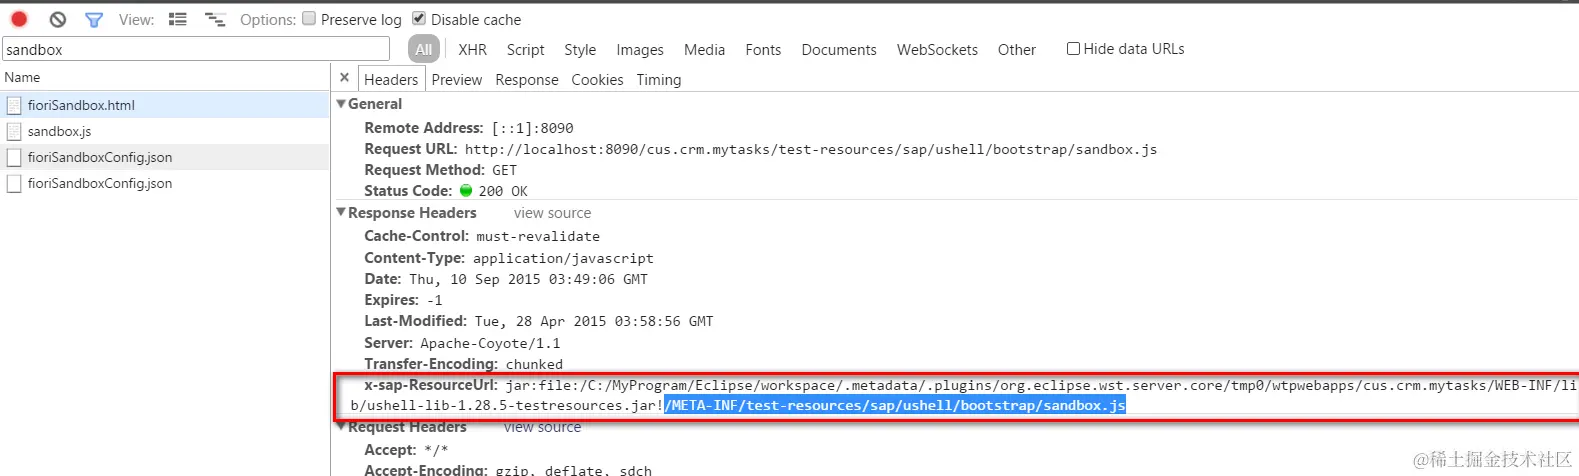Click the Date header value
The height and width of the screenshot is (476, 1579).
528,279
